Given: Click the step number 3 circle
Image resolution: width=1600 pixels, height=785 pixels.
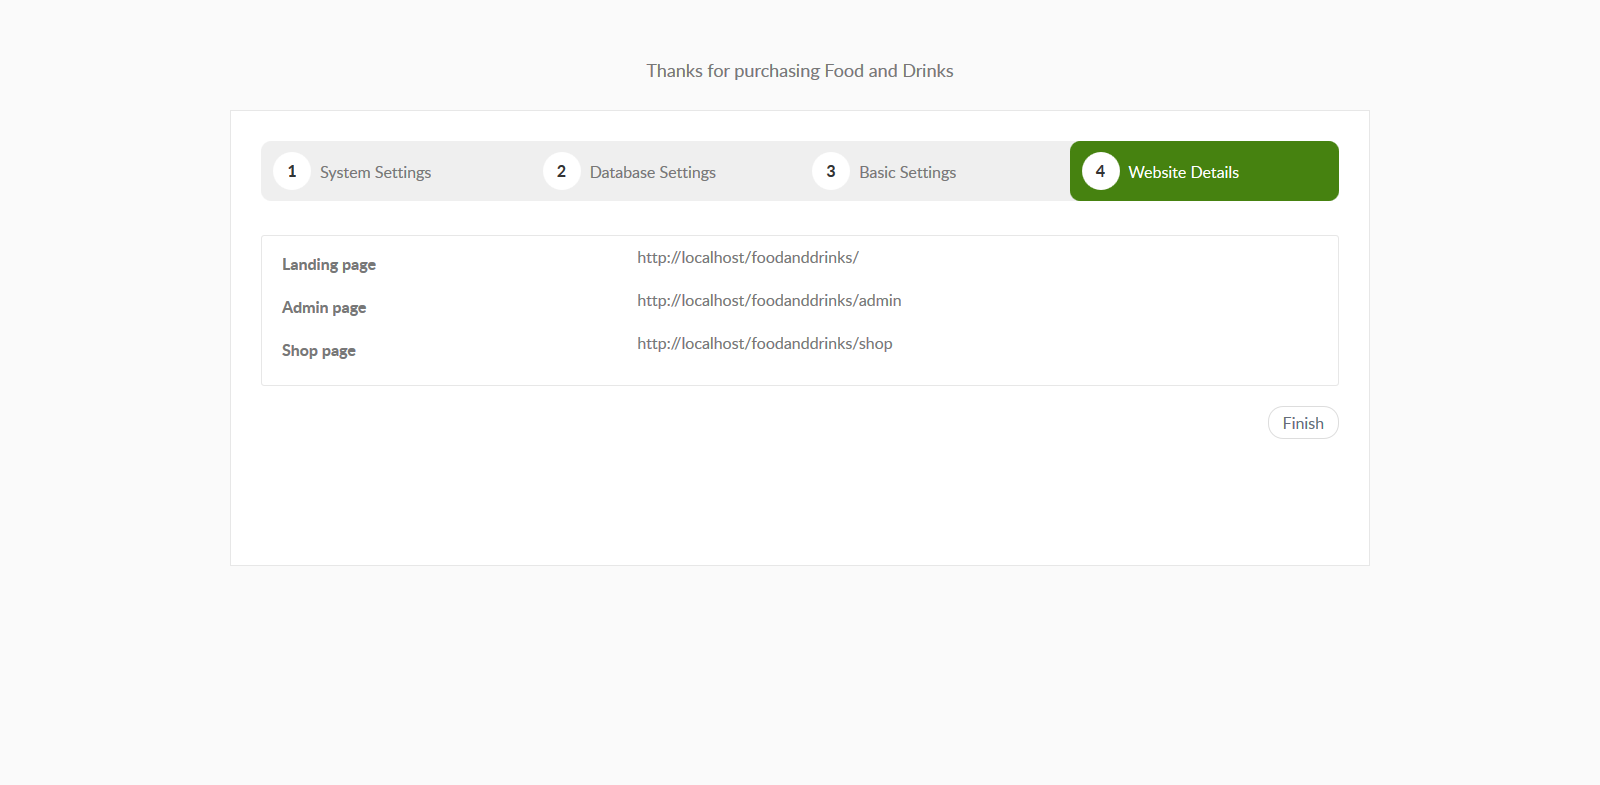Looking at the screenshot, I should (831, 171).
